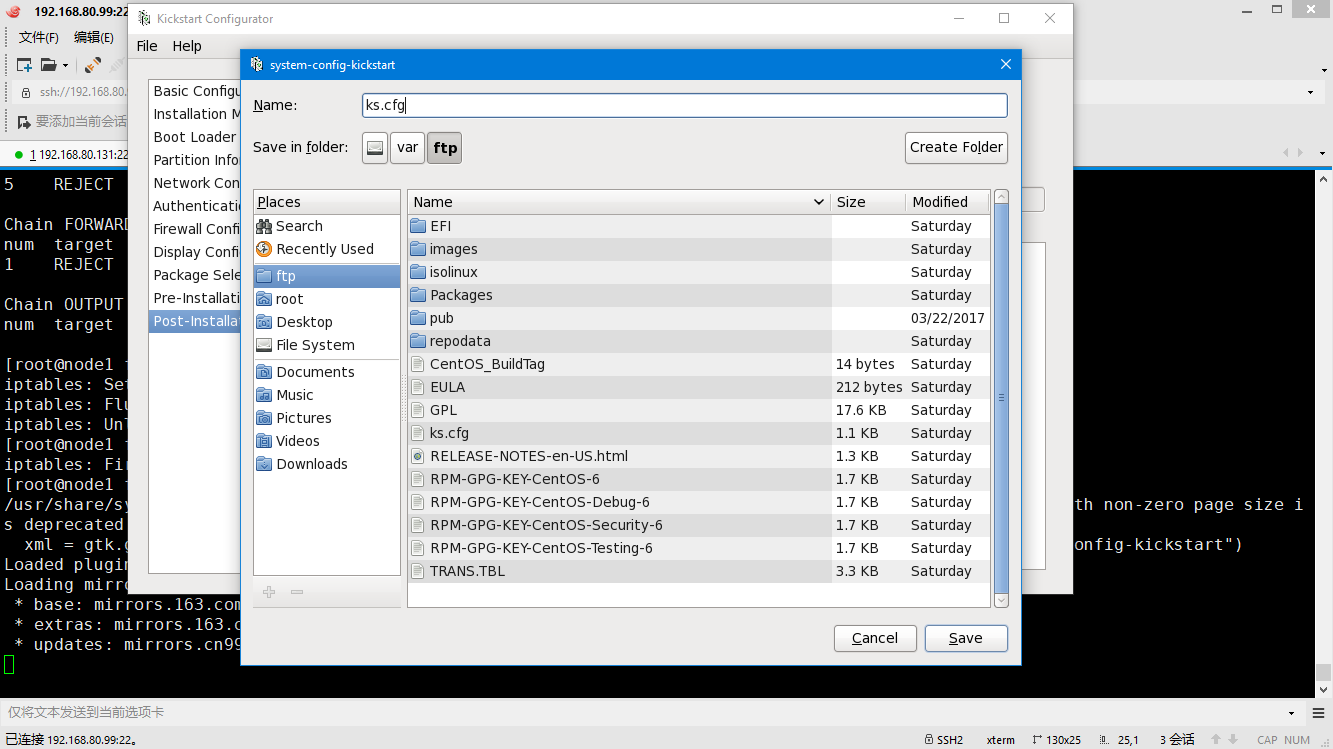The height and width of the screenshot is (749, 1333).
Task: Click the SSH2 lock indicator in status bar
Action: coord(944,740)
